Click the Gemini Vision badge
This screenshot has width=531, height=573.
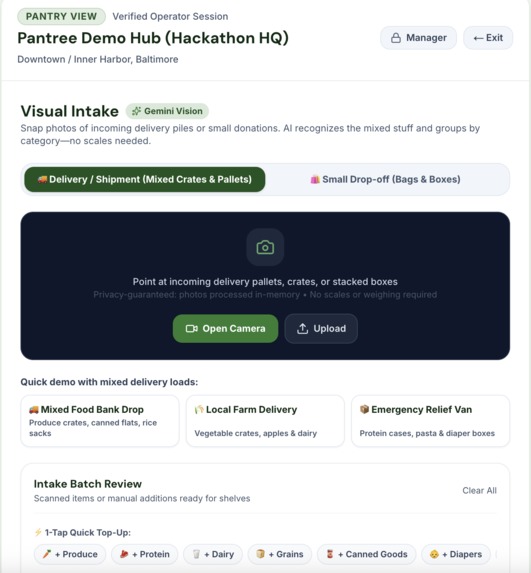click(x=167, y=111)
